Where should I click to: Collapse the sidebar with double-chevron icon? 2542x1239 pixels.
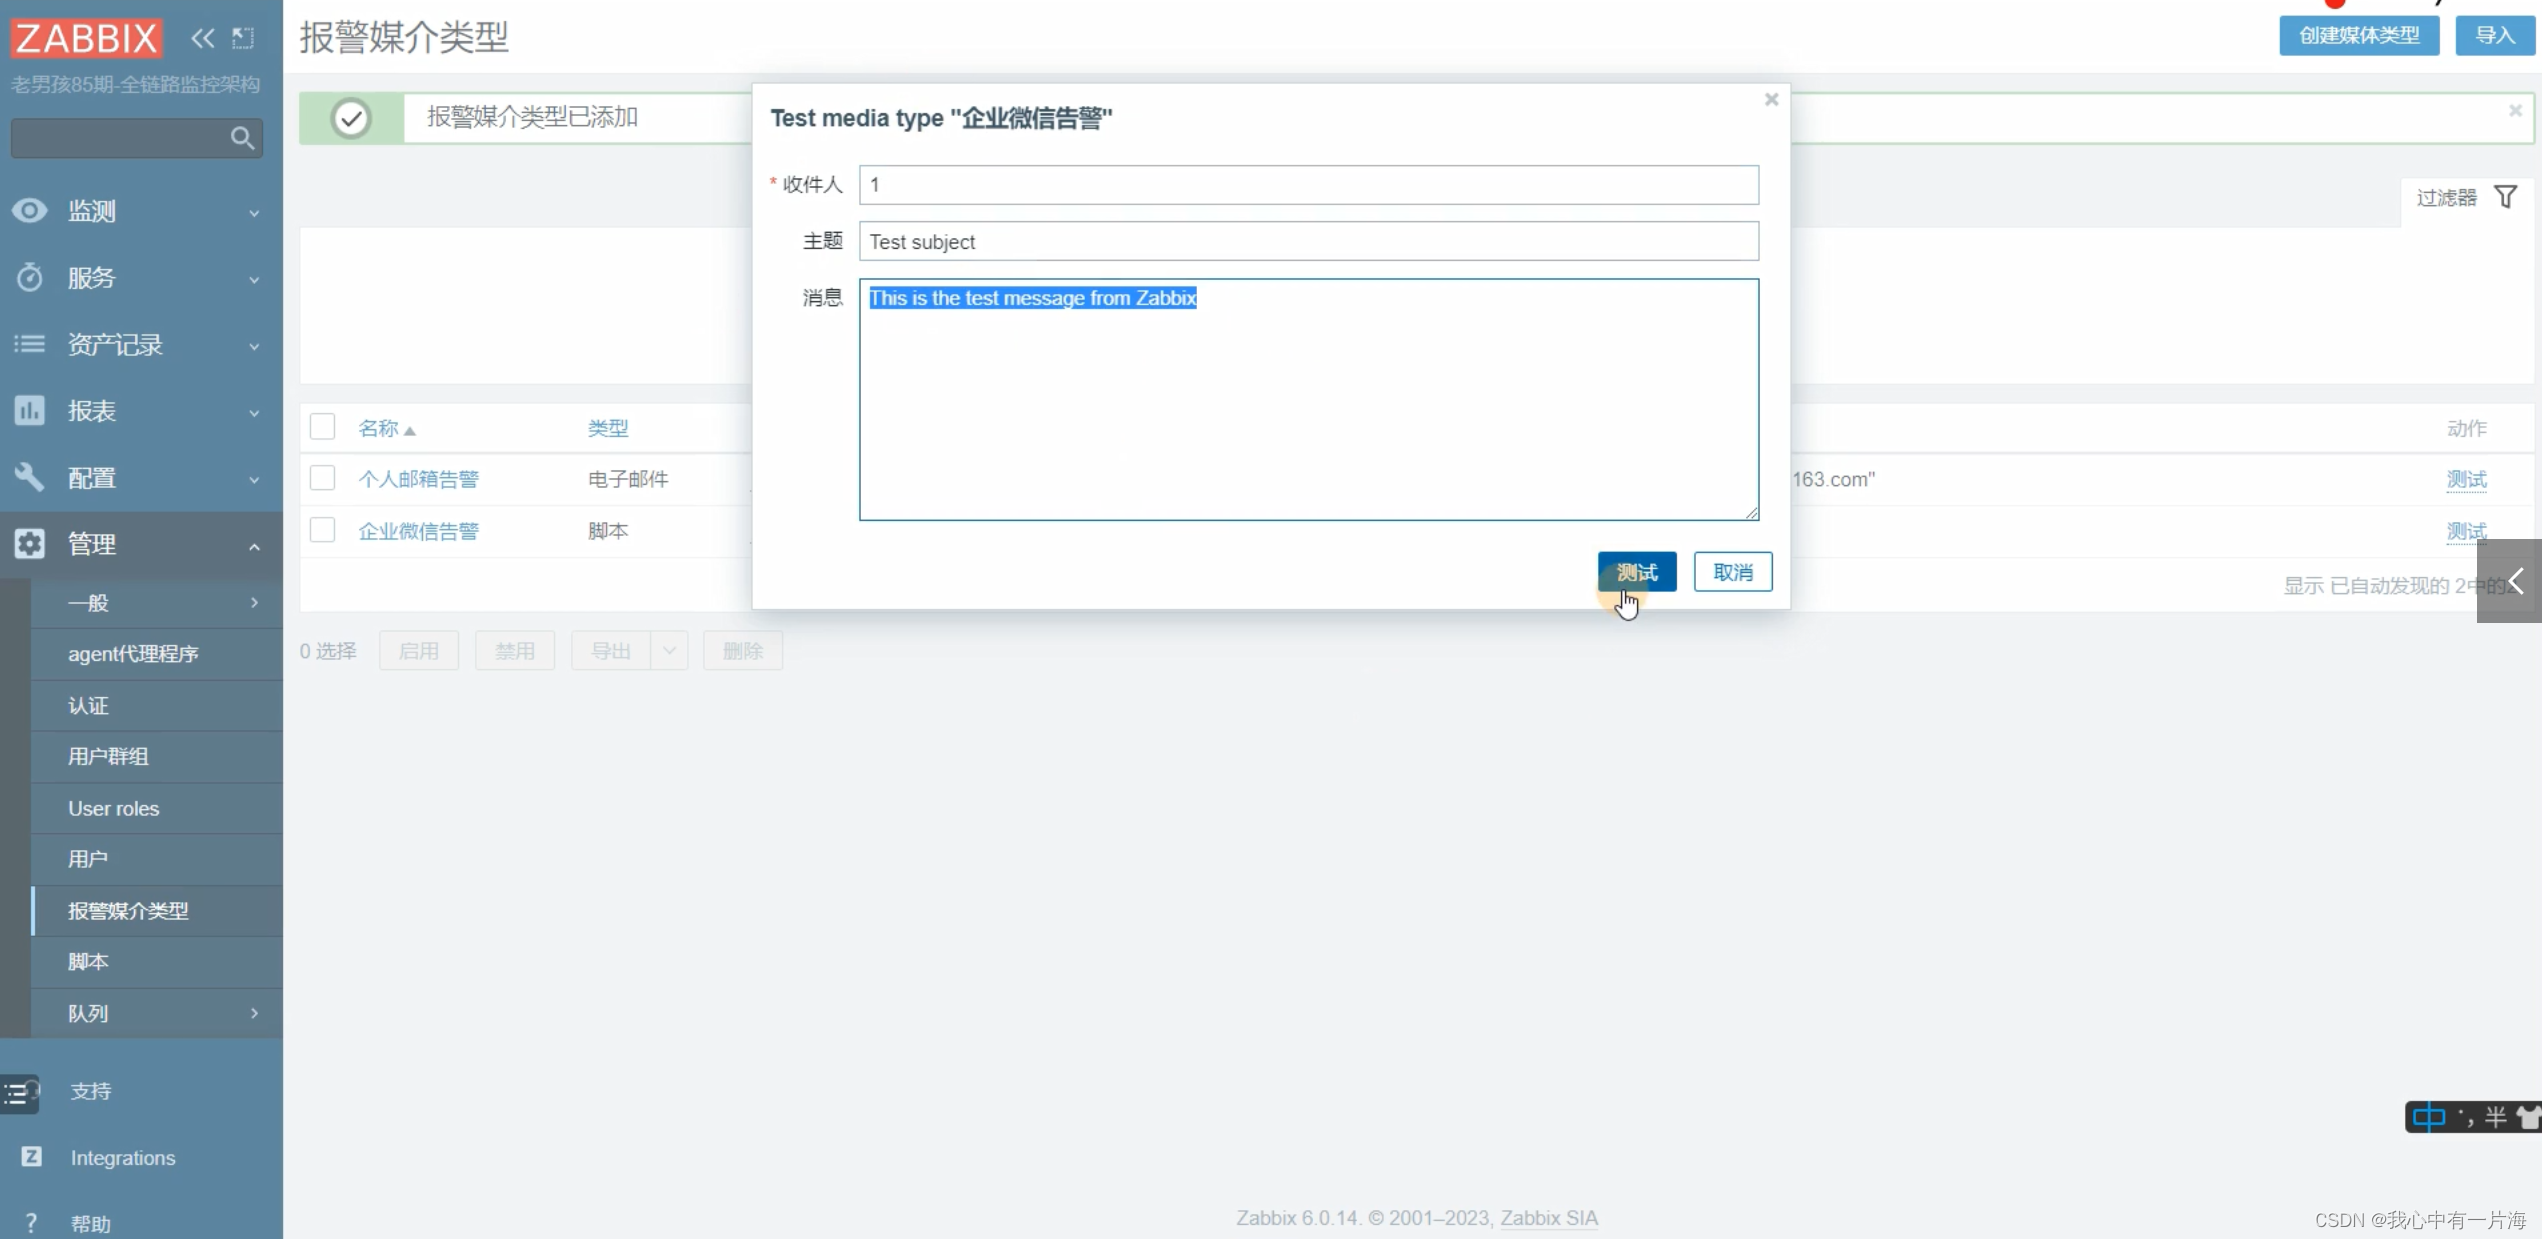pyautogui.click(x=203, y=38)
